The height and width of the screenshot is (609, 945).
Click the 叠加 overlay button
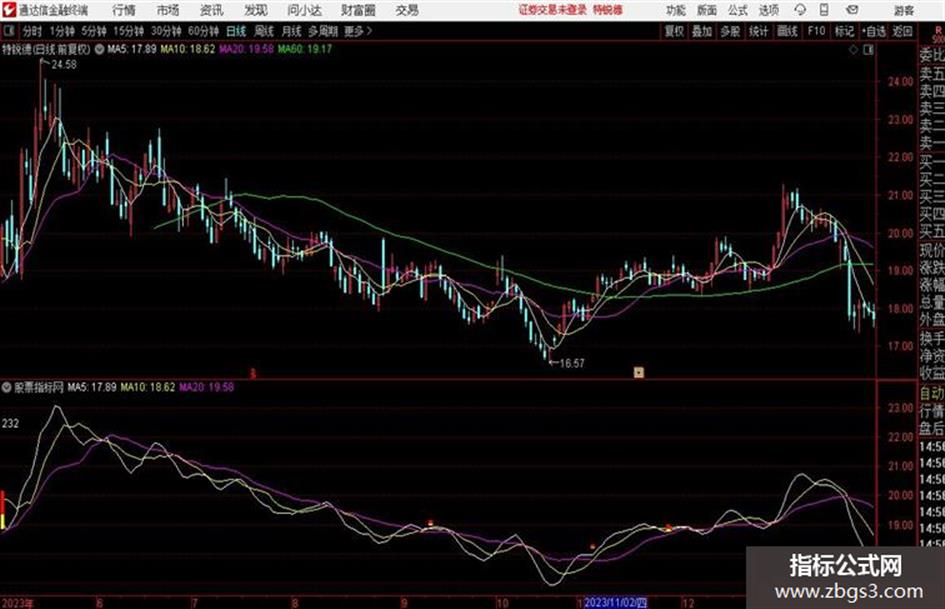702,31
